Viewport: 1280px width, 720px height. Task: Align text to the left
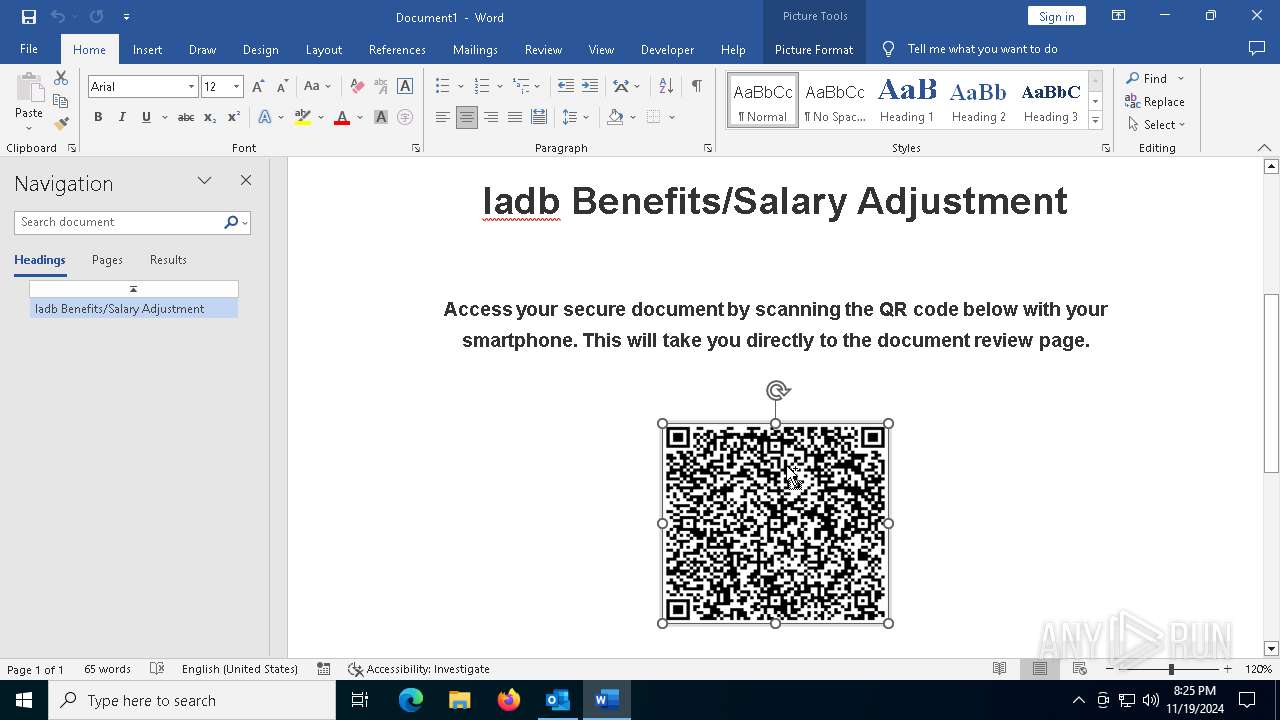click(x=443, y=118)
